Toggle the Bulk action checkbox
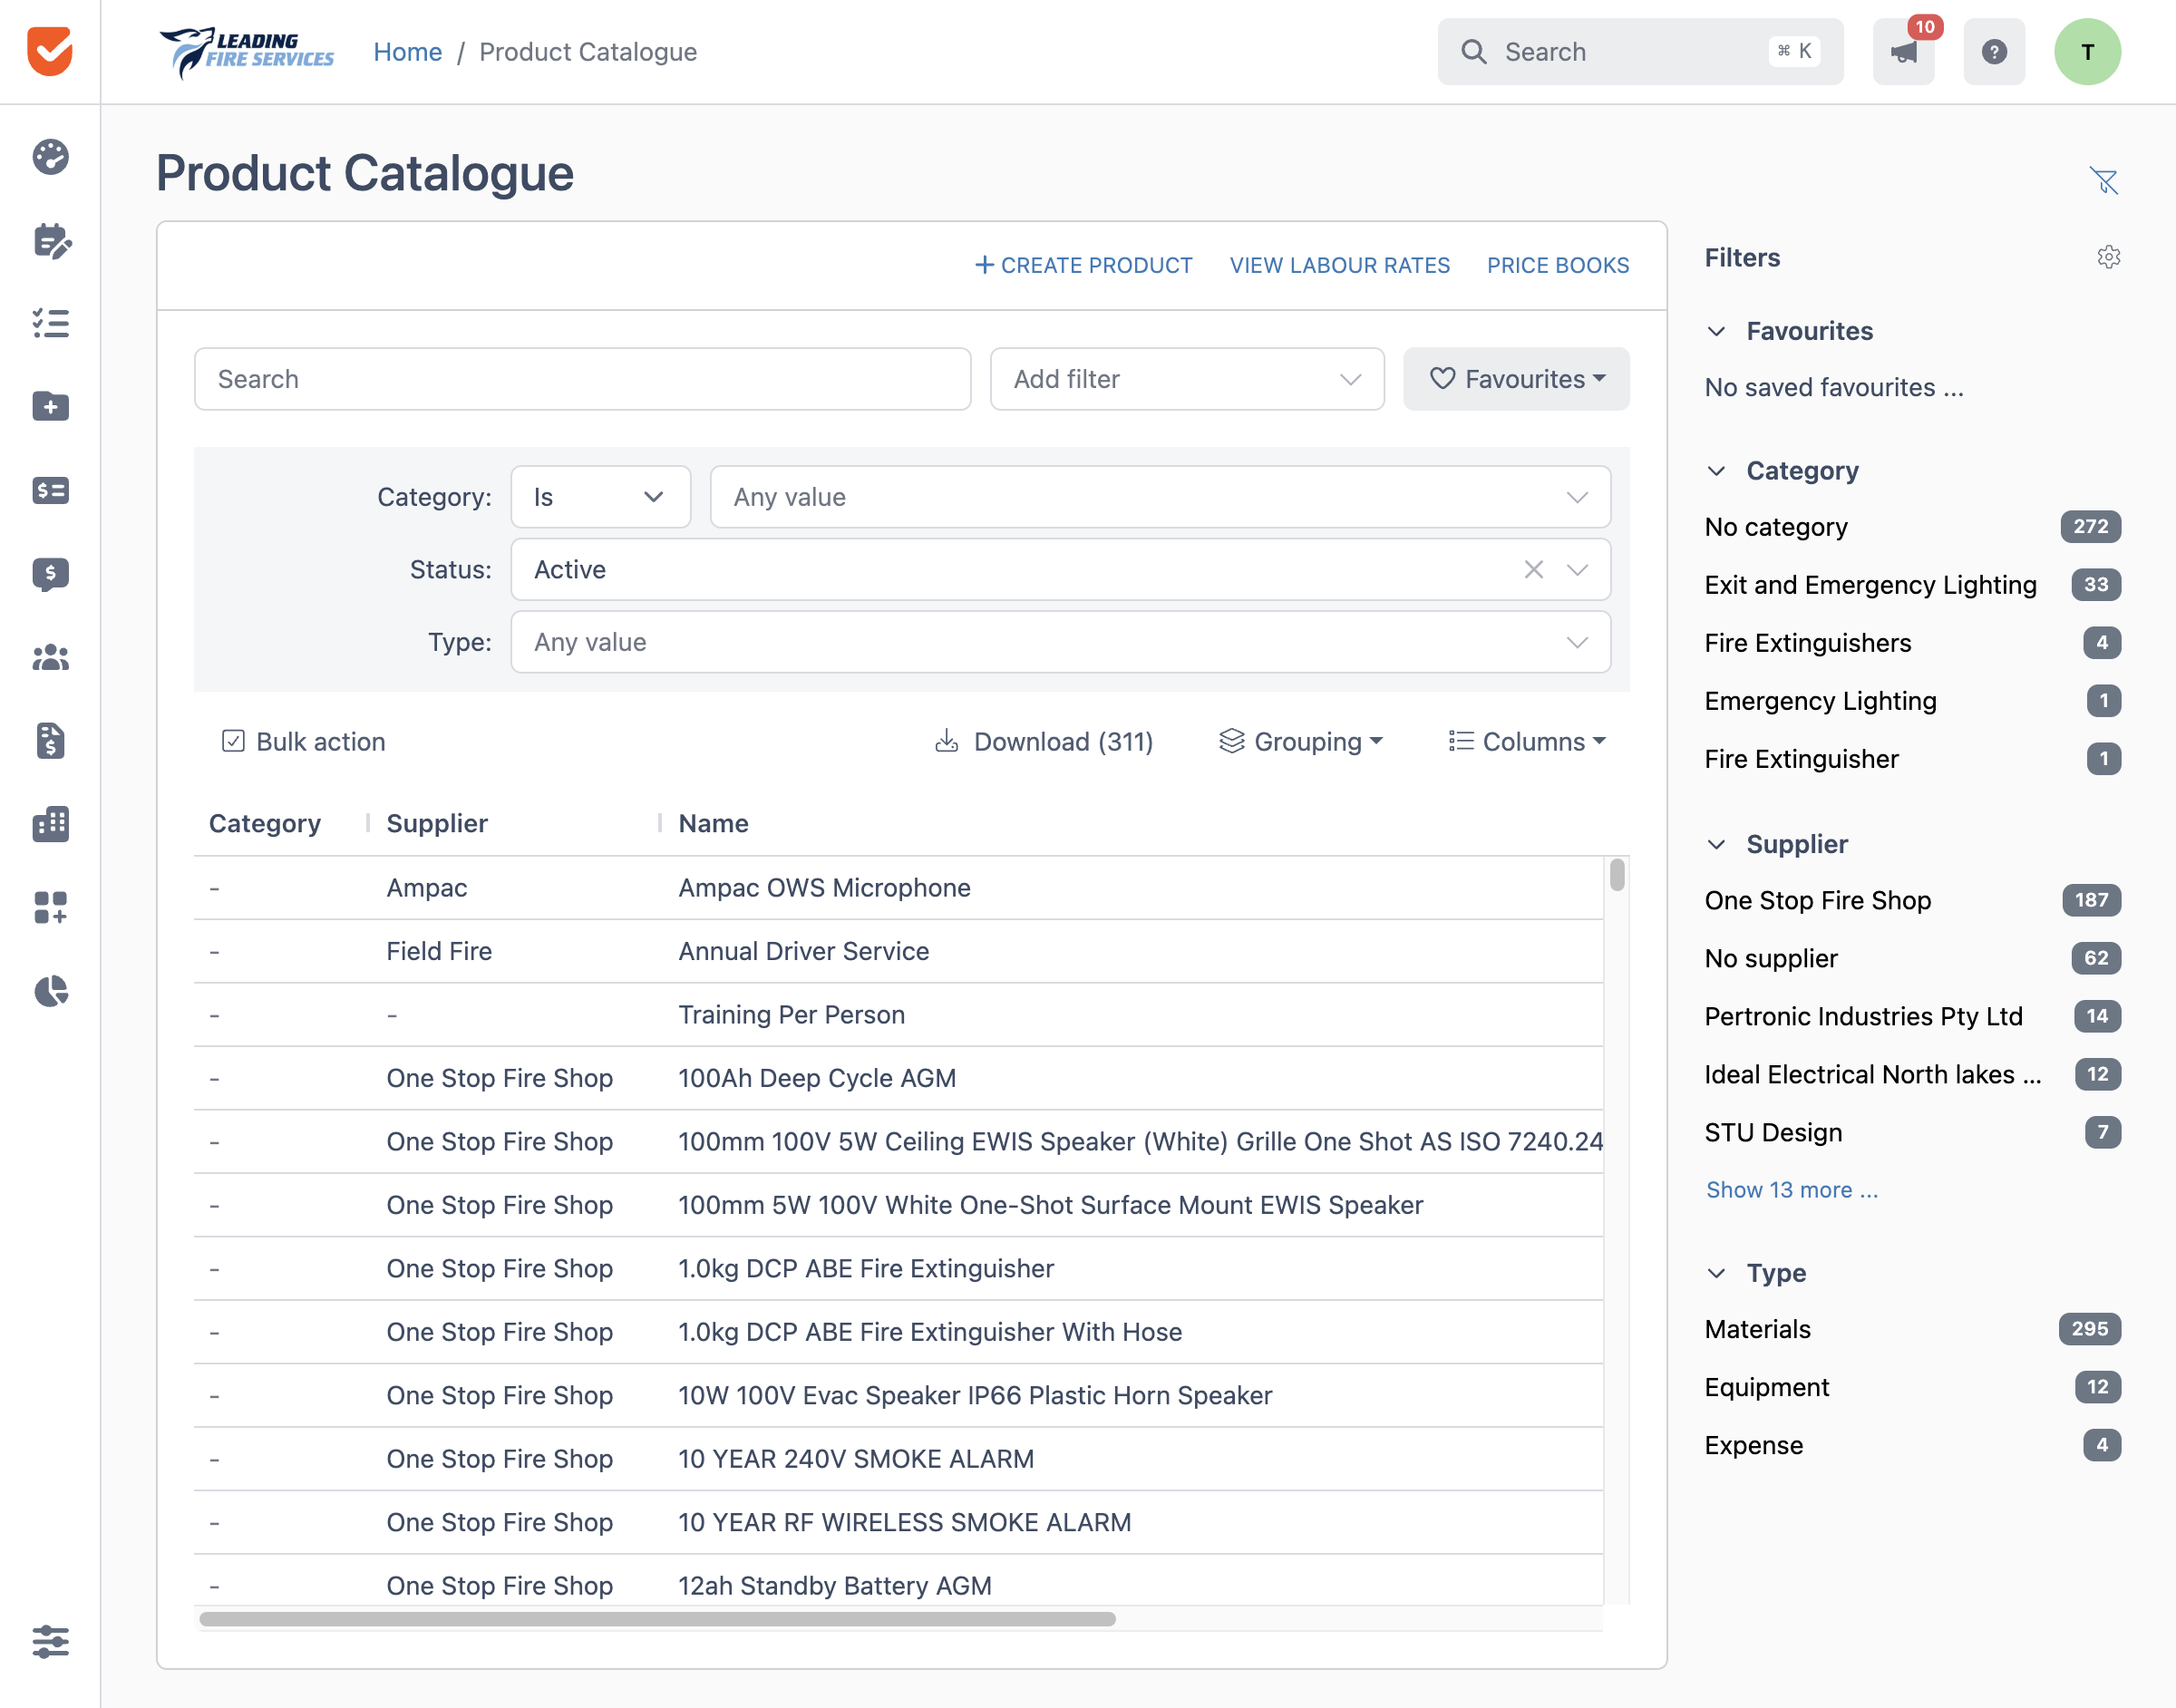This screenshot has height=1708, width=2176. tap(233, 741)
